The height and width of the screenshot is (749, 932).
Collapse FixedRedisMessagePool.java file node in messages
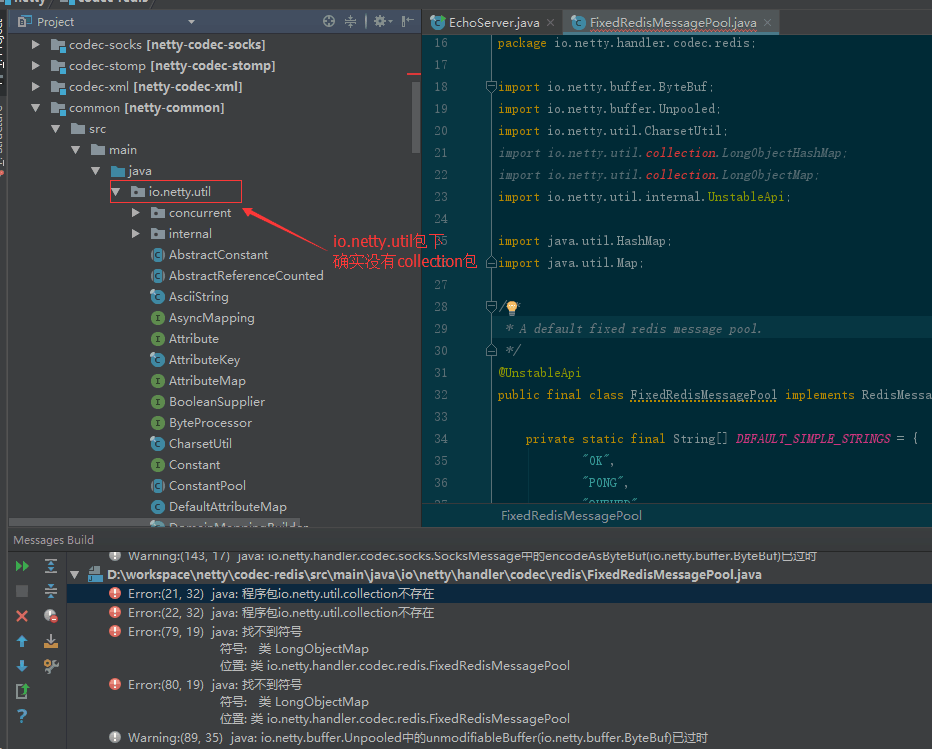pos(75,575)
